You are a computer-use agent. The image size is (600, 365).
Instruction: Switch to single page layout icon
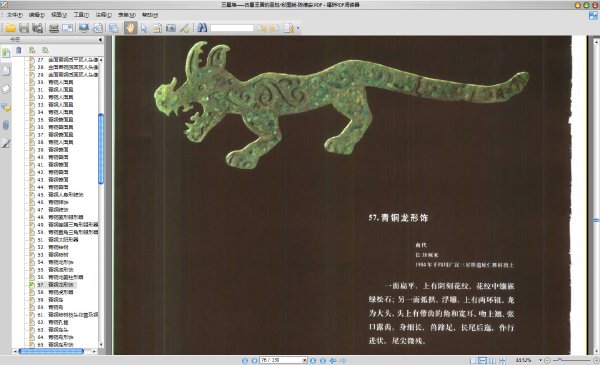coord(473,360)
